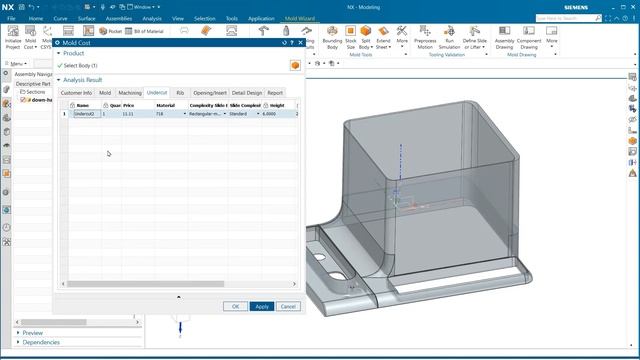Screen dimensions: 640x360
Task: Click the warning triangle icon in right sidebar
Action: point(632,173)
